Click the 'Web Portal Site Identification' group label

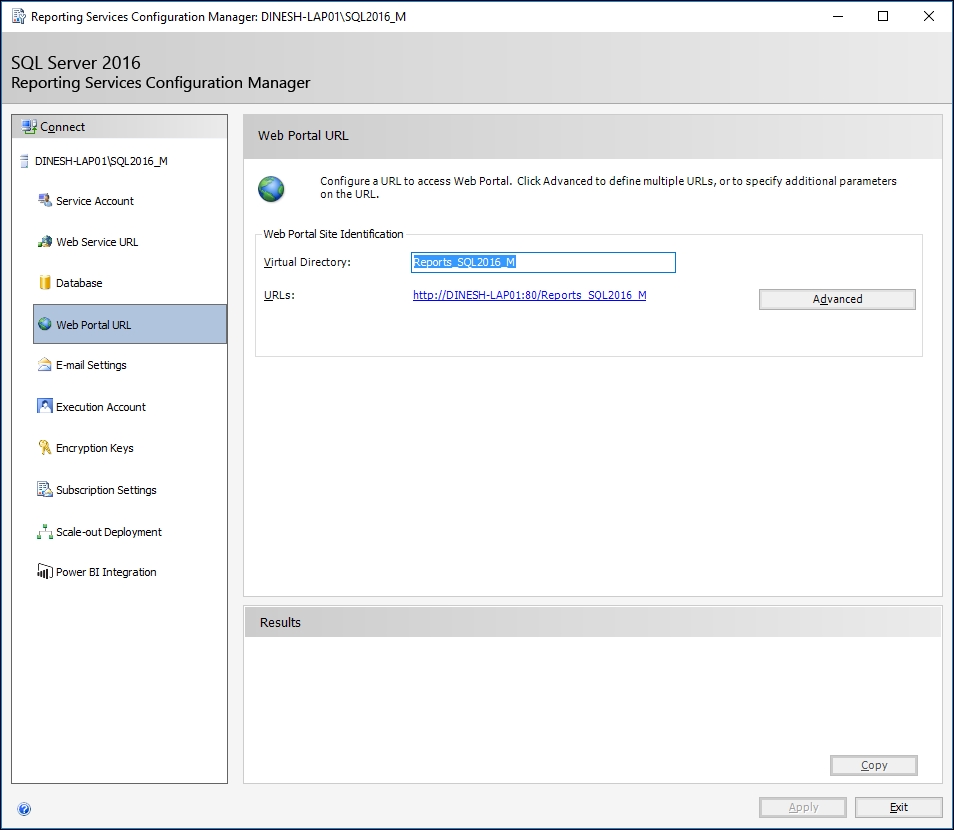click(x=333, y=234)
